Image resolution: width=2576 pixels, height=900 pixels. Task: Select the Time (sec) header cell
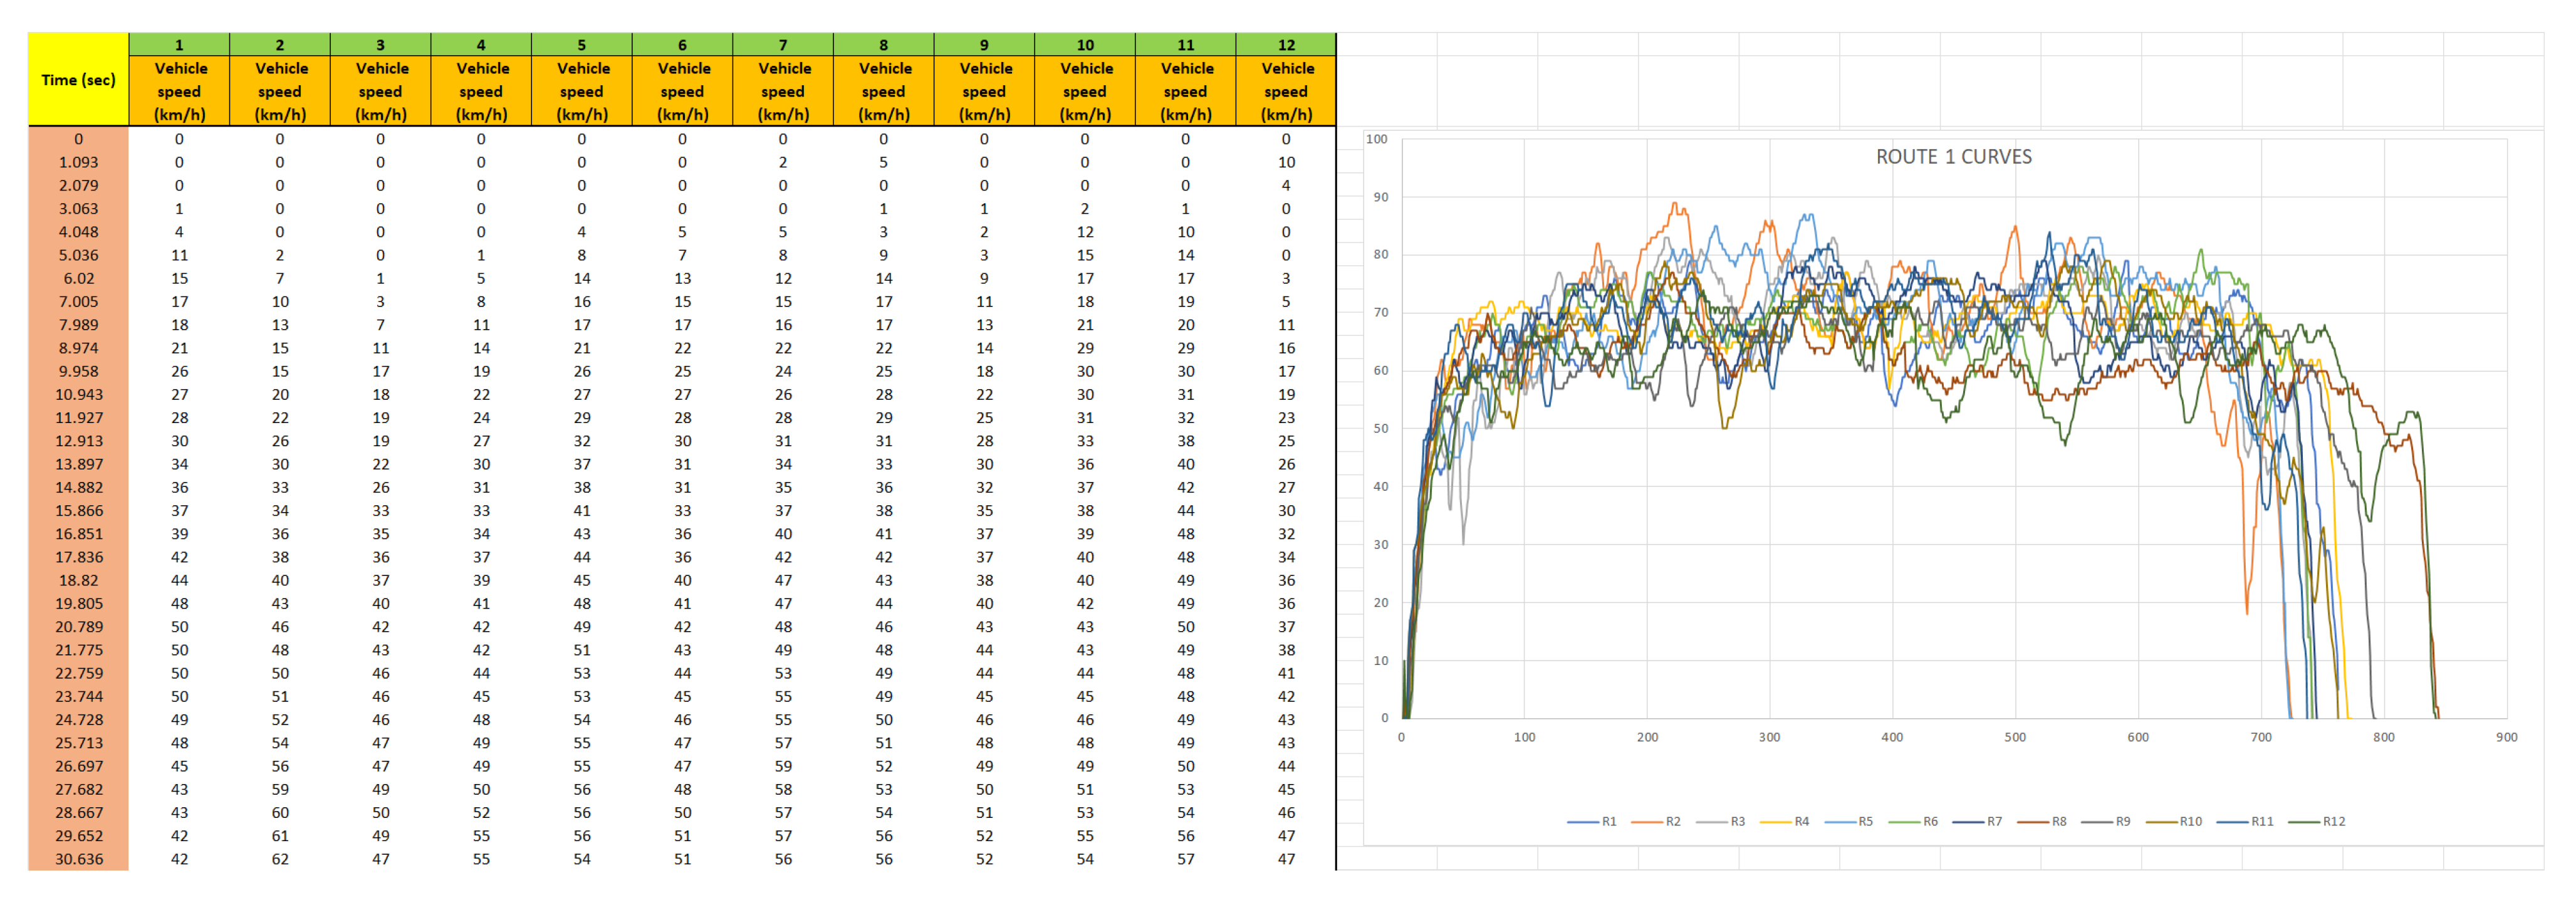78,80
